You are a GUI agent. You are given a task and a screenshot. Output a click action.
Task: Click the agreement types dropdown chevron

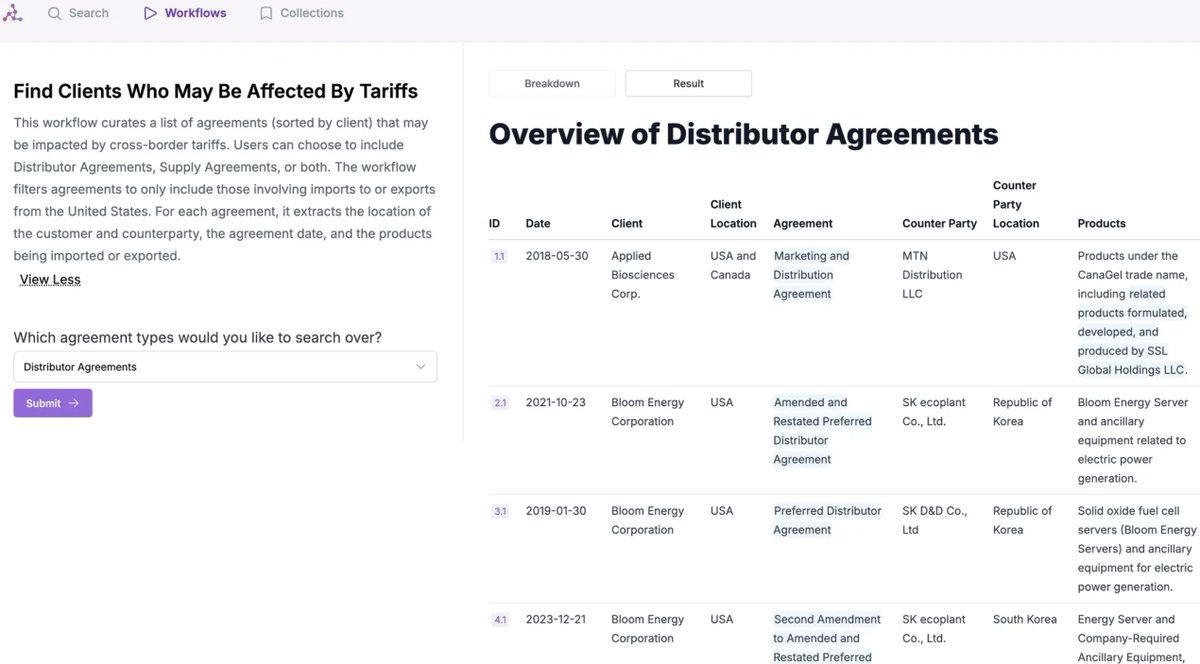pos(421,367)
